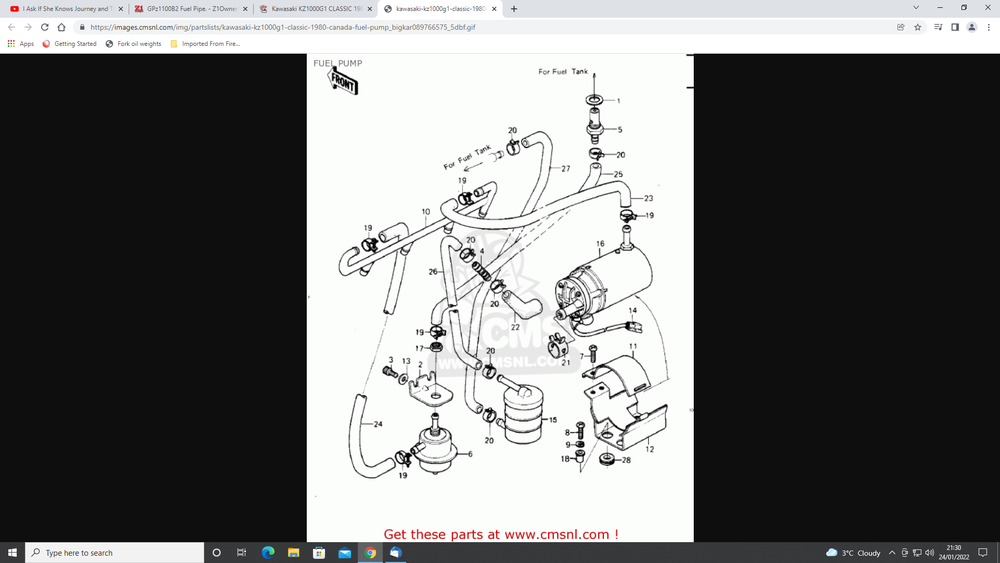Screen dimensions: 1000x563
Task: Bookmark this page with the star icon
Action: 918,27
